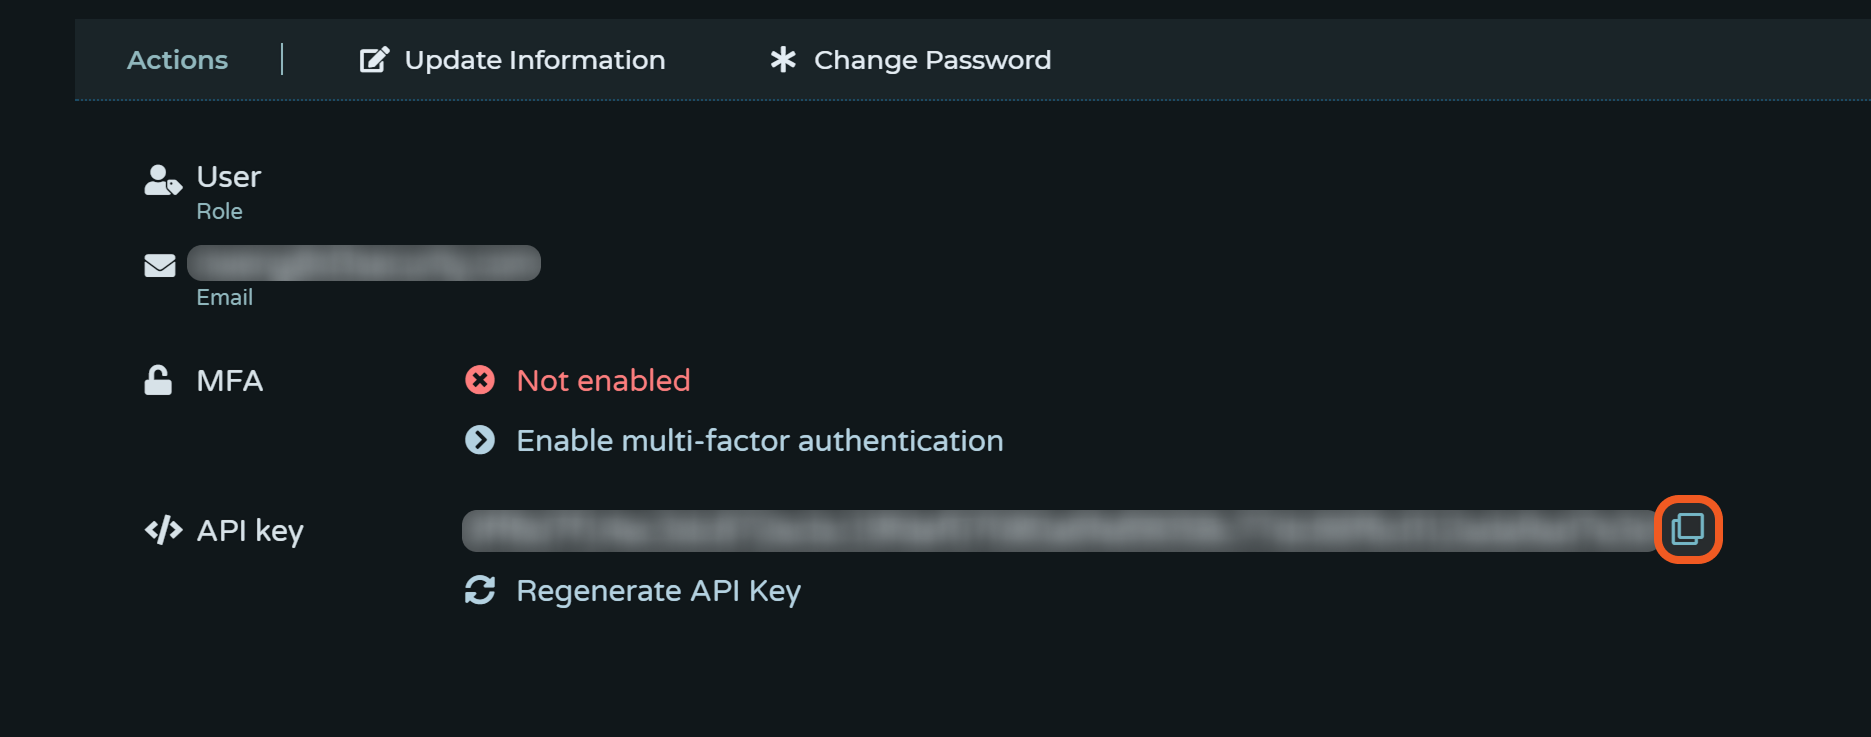Click the envelope email icon
This screenshot has width=1871, height=737.
160,265
